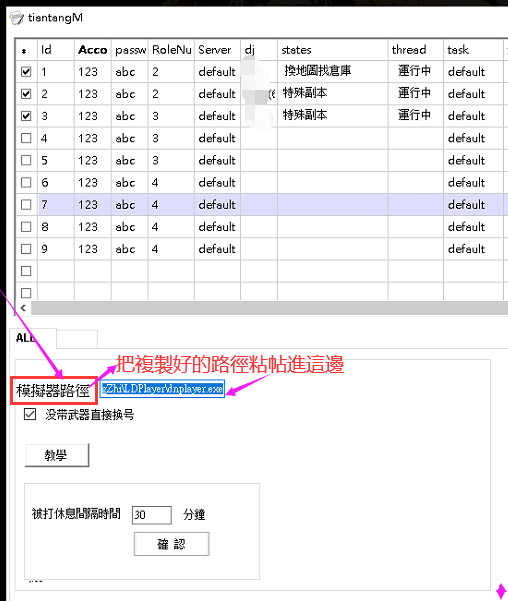Viewport: 508px width, 601px height.
Task: Click the tiantangM app icon in title bar
Action: coord(16,18)
